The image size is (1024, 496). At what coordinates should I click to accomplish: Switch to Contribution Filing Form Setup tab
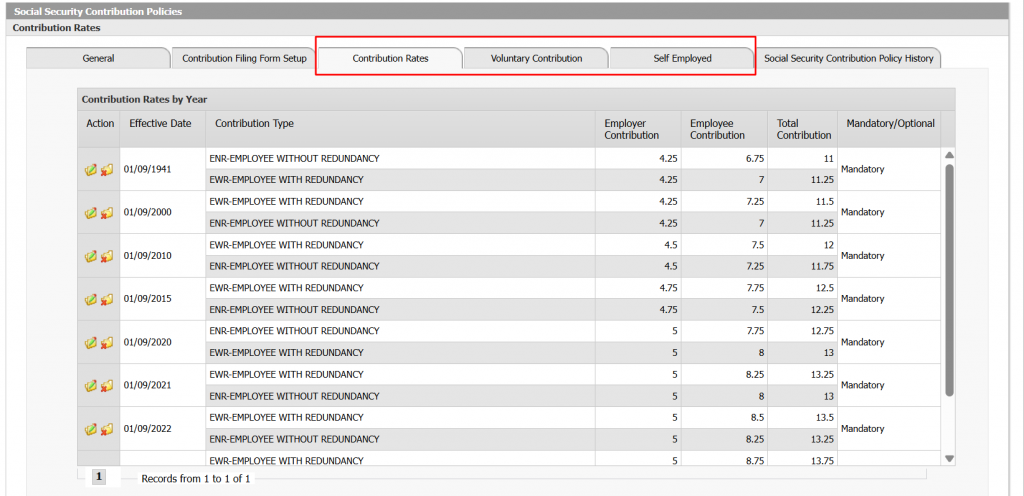coord(244,58)
